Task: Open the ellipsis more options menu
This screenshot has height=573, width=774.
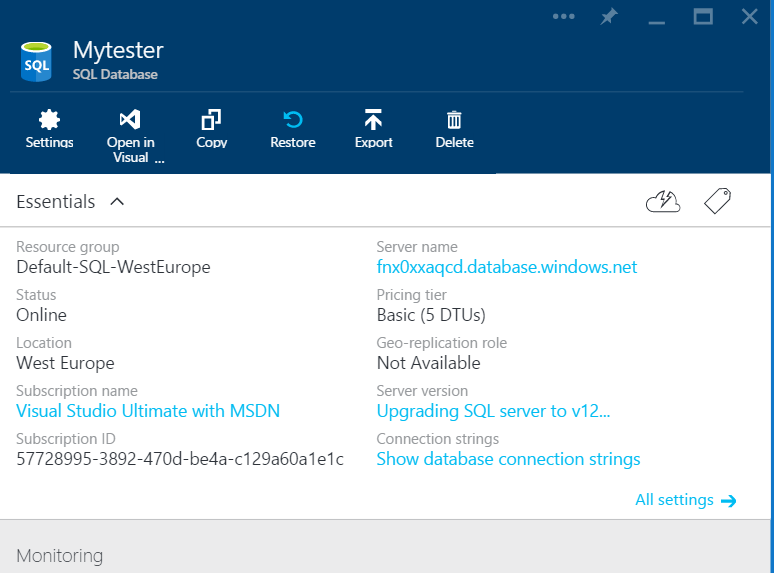Action: (x=564, y=17)
